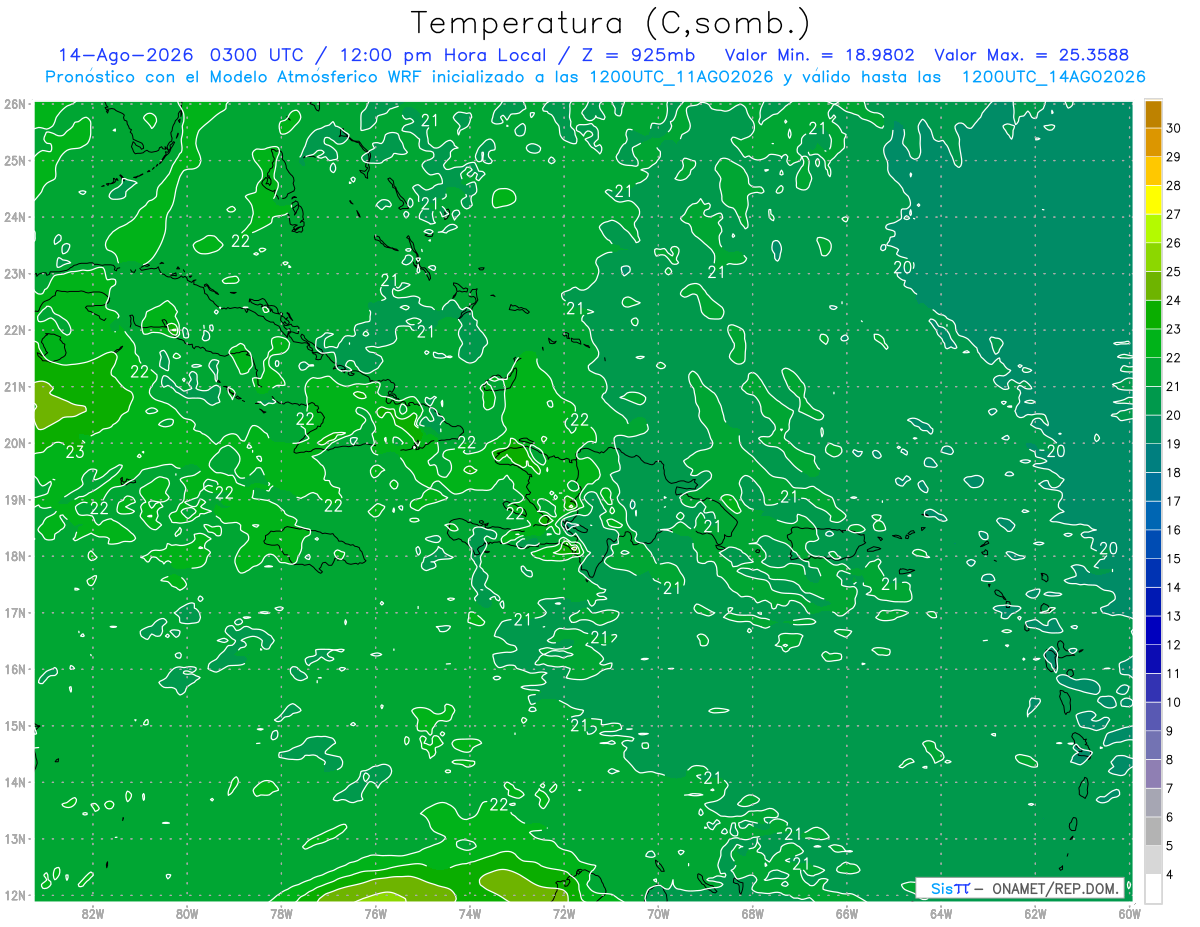Click the 17N latitude axis label
Screen dimensions: 1200x927
tap(15, 612)
